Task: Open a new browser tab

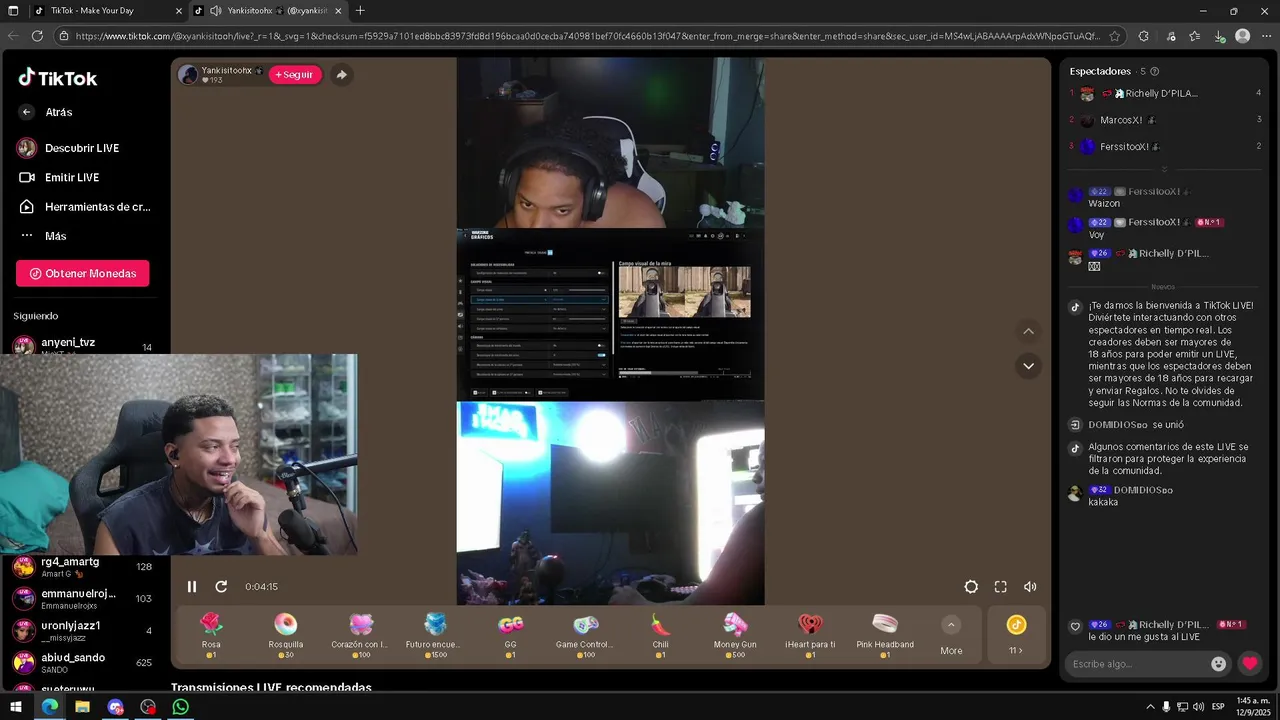Action: click(x=360, y=11)
